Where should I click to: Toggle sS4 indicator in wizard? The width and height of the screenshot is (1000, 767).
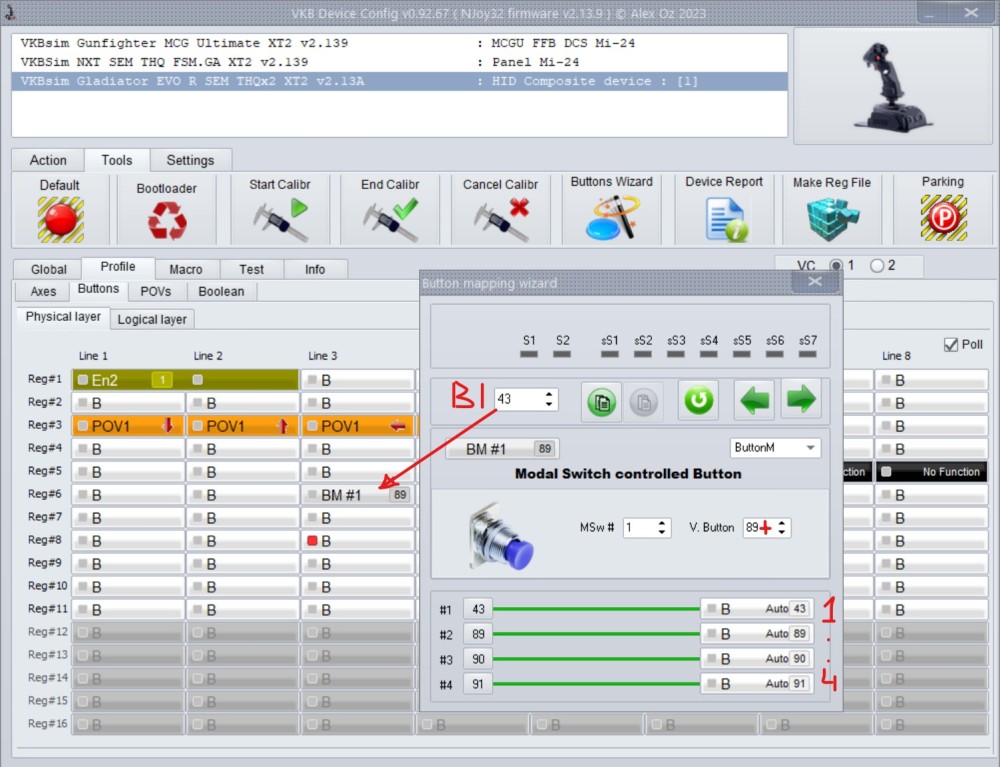709,354
